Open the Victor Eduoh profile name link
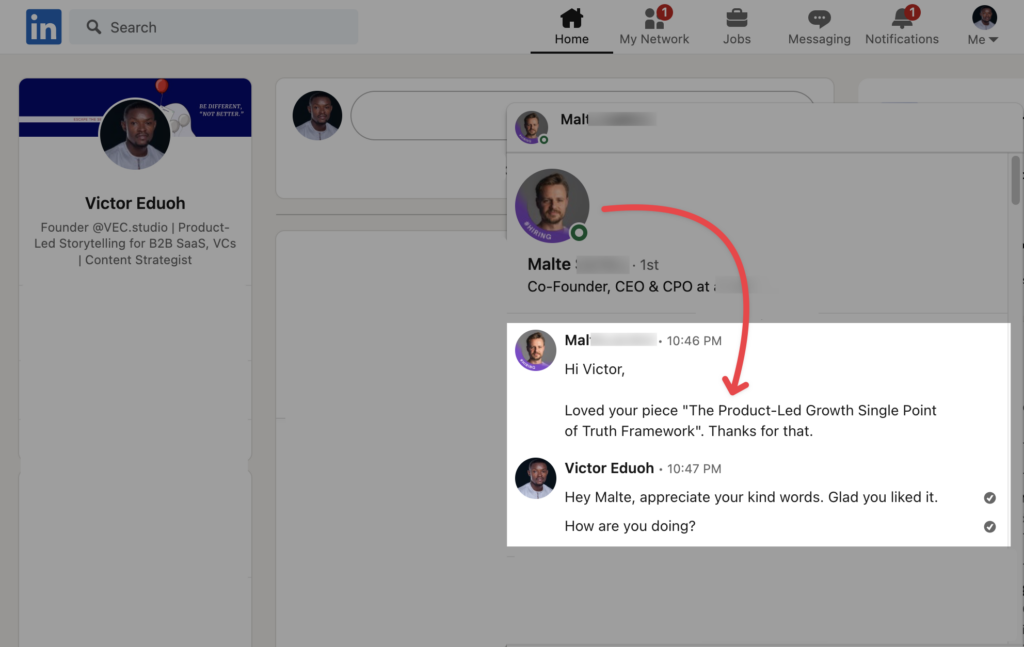The width and height of the screenshot is (1024, 647). coord(135,203)
